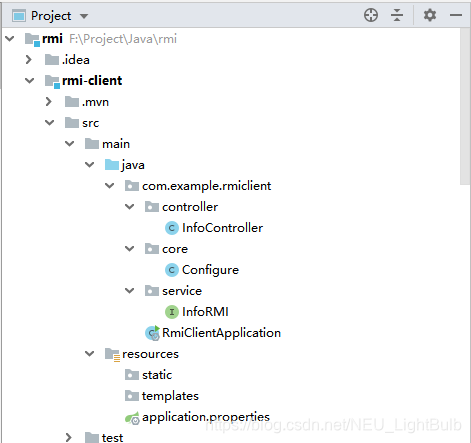Open the Project panel settings gear
Image resolution: width=471 pixels, height=443 pixels.
click(x=430, y=15)
